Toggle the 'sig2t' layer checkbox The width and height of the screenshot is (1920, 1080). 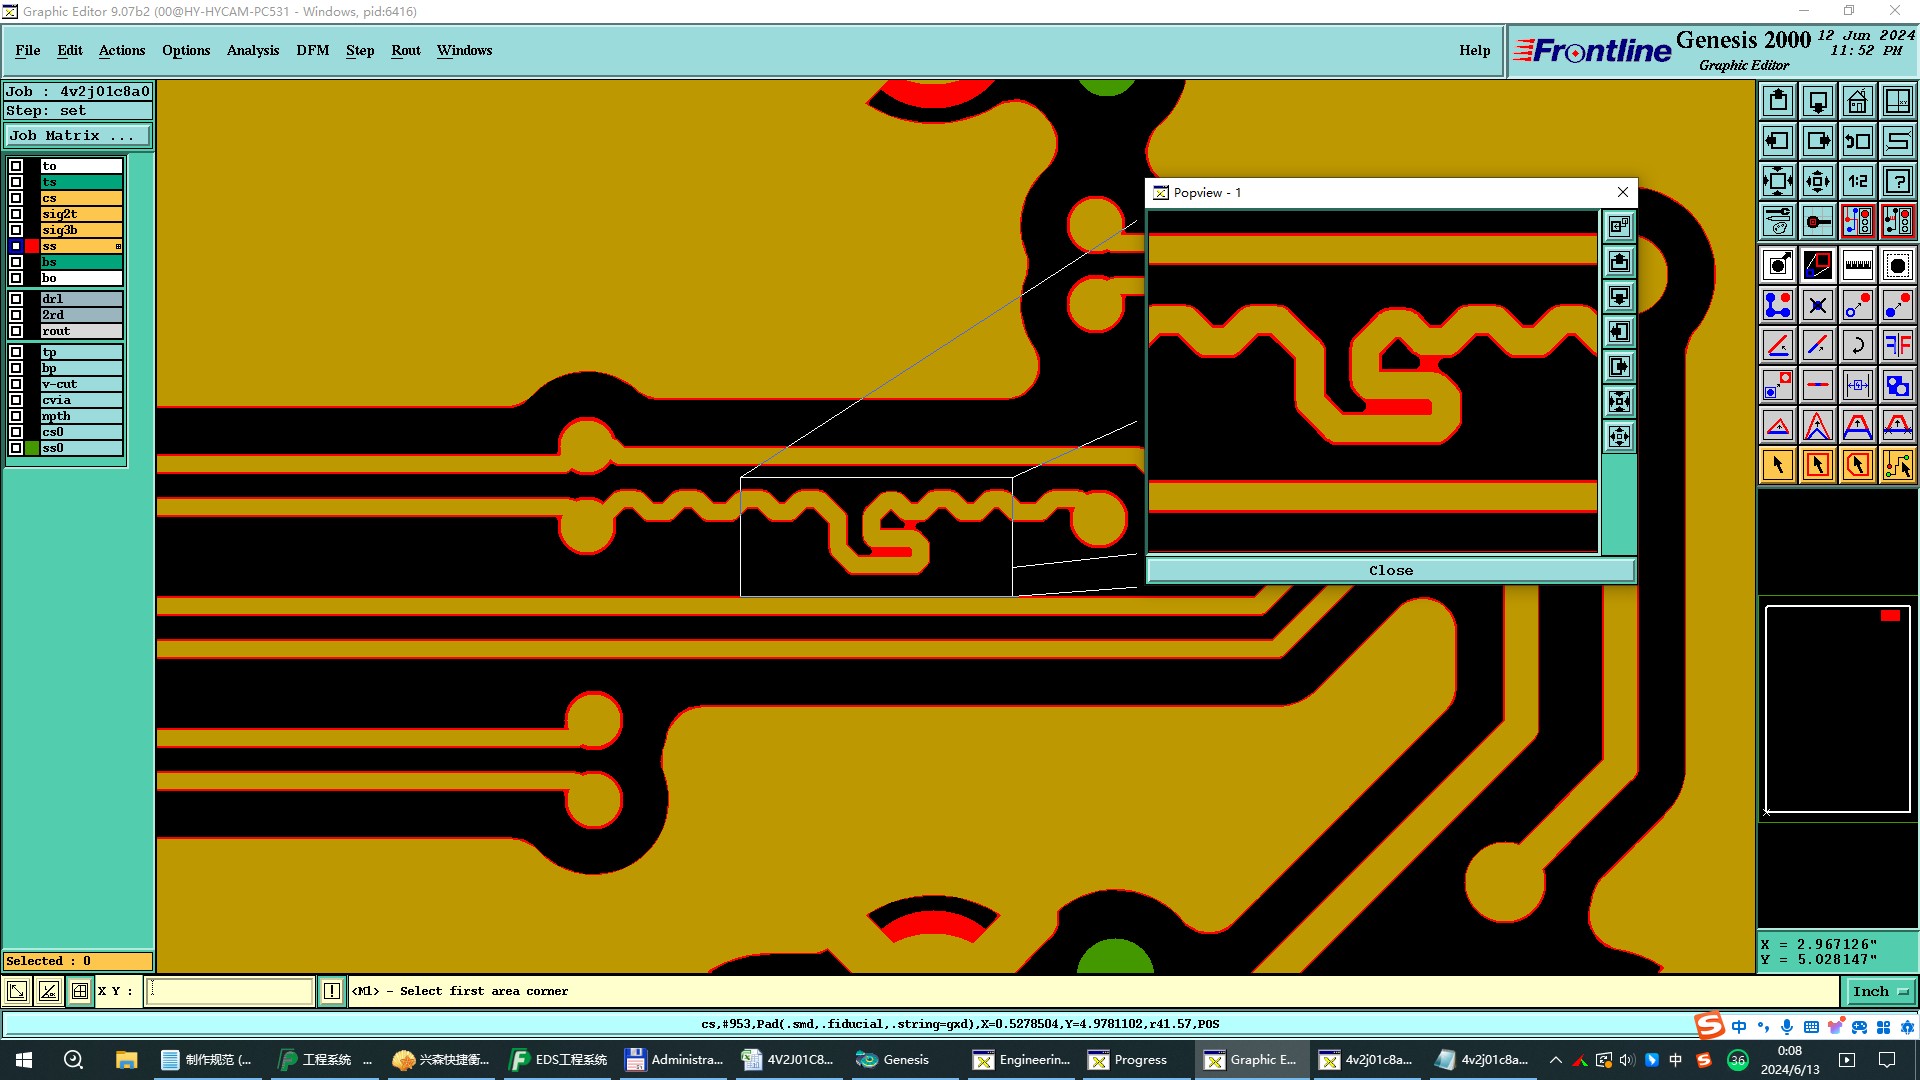click(16, 214)
